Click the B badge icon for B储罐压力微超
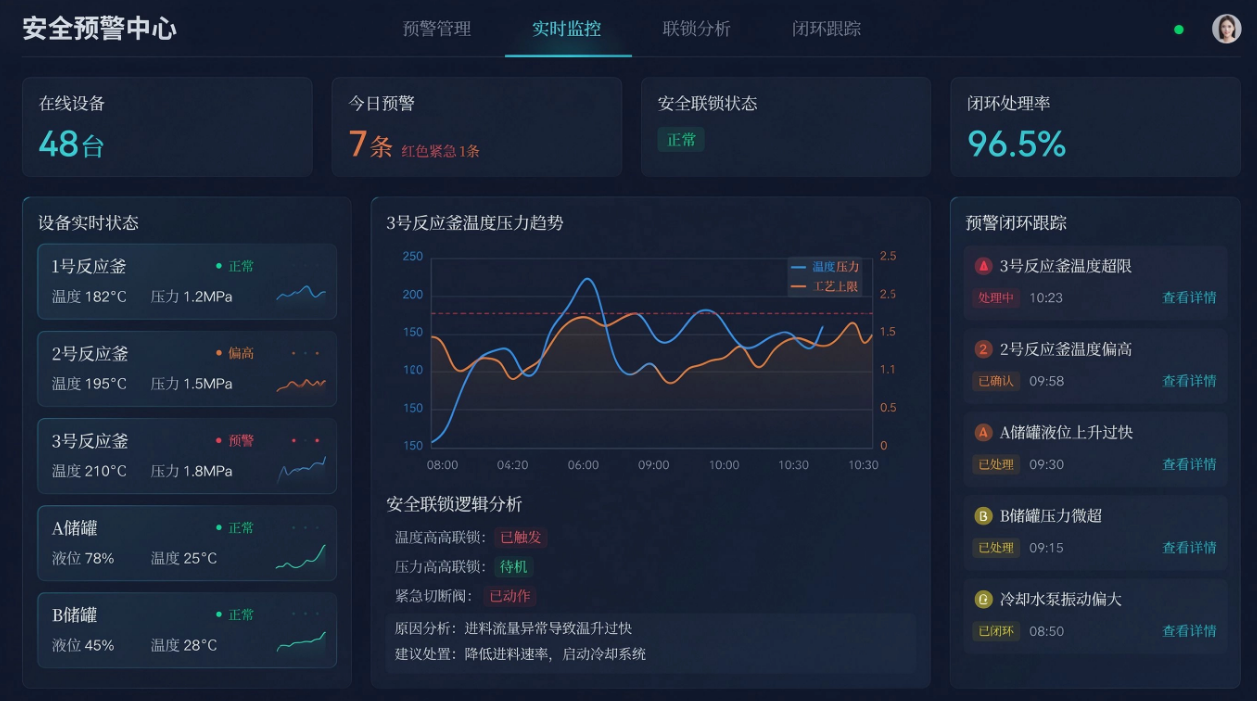The width and height of the screenshot is (1257, 701). tap(984, 516)
